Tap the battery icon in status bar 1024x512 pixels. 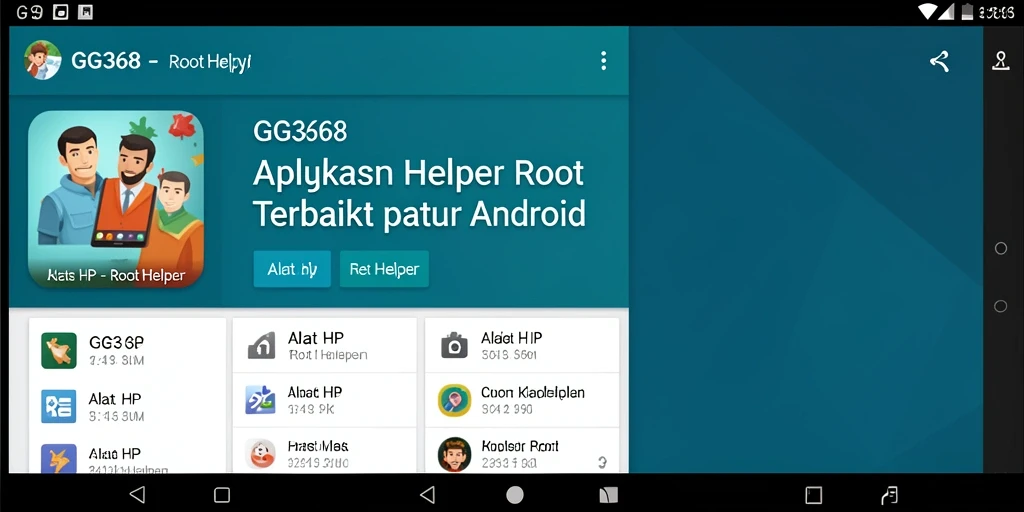pos(967,11)
